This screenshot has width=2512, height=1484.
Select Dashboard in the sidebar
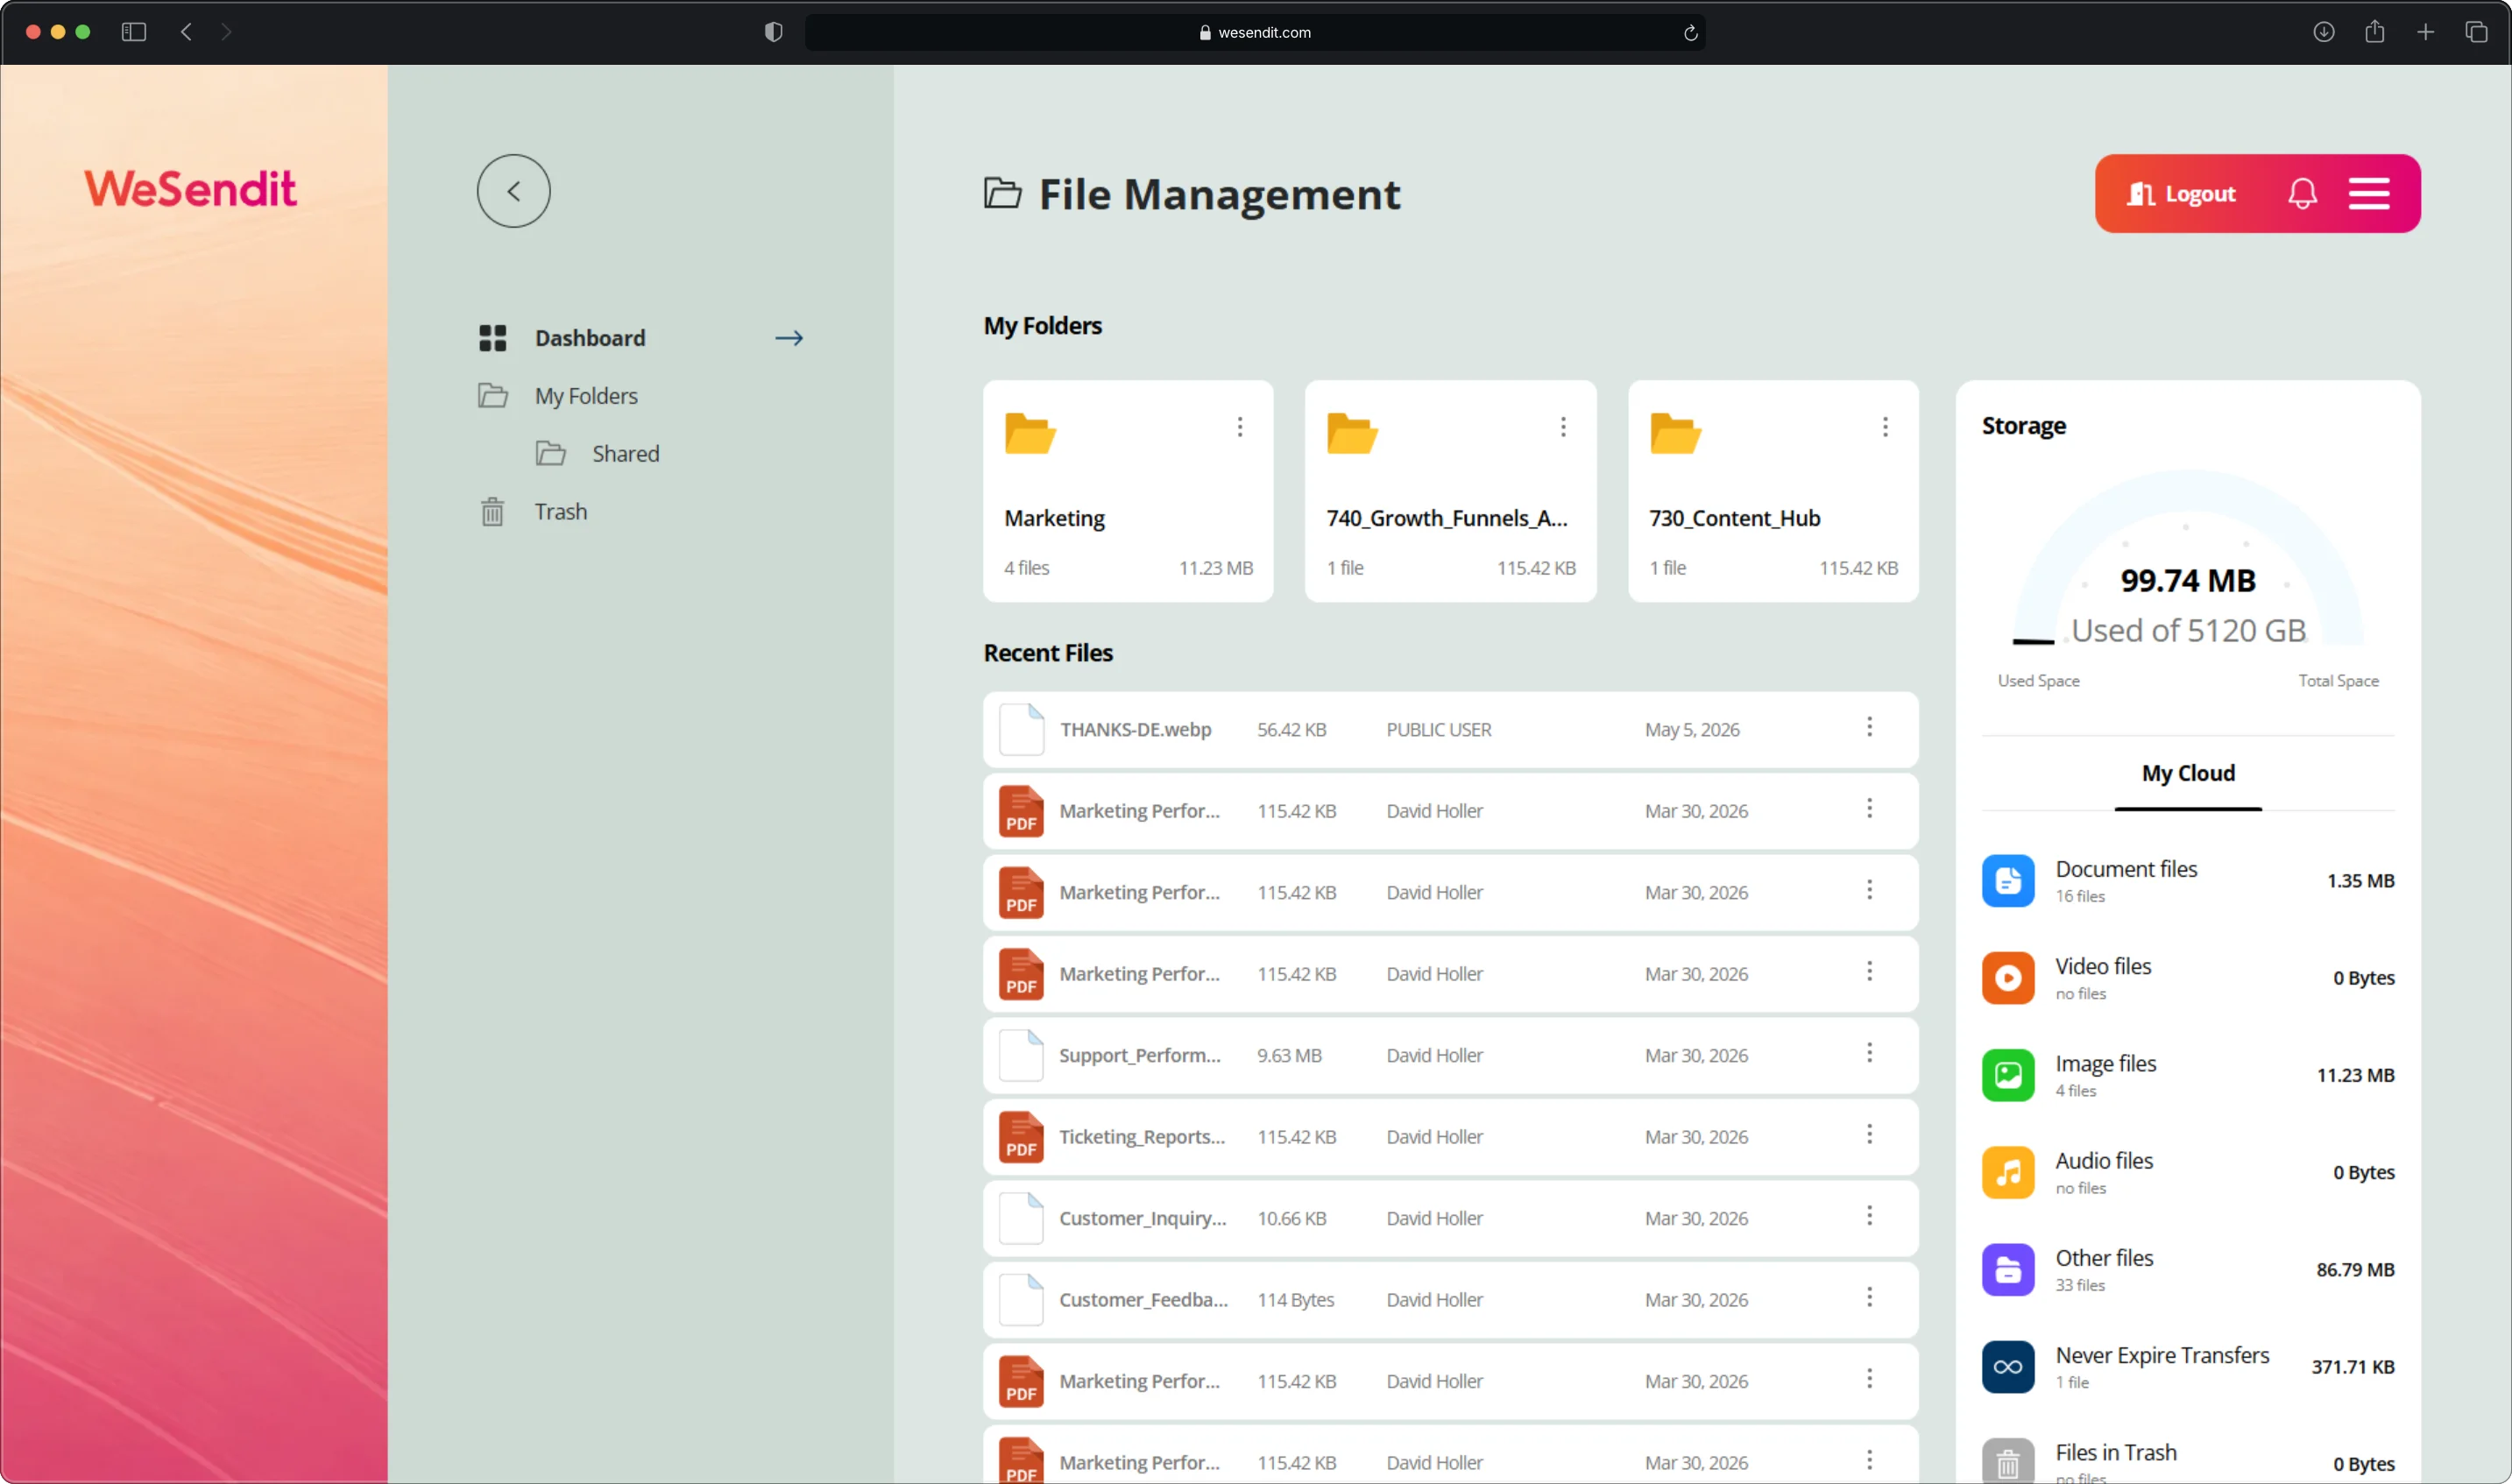[589, 338]
